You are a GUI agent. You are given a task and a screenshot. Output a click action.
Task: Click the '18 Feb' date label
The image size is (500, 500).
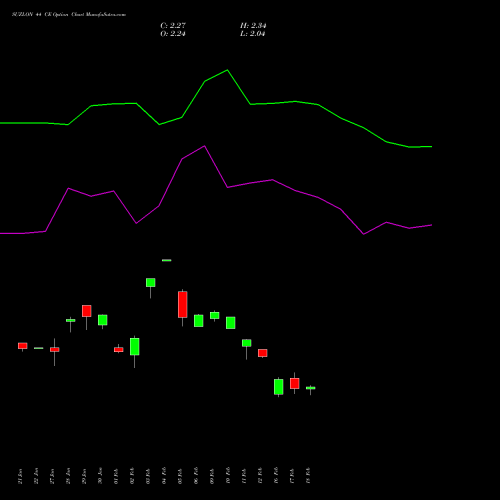click(308, 476)
